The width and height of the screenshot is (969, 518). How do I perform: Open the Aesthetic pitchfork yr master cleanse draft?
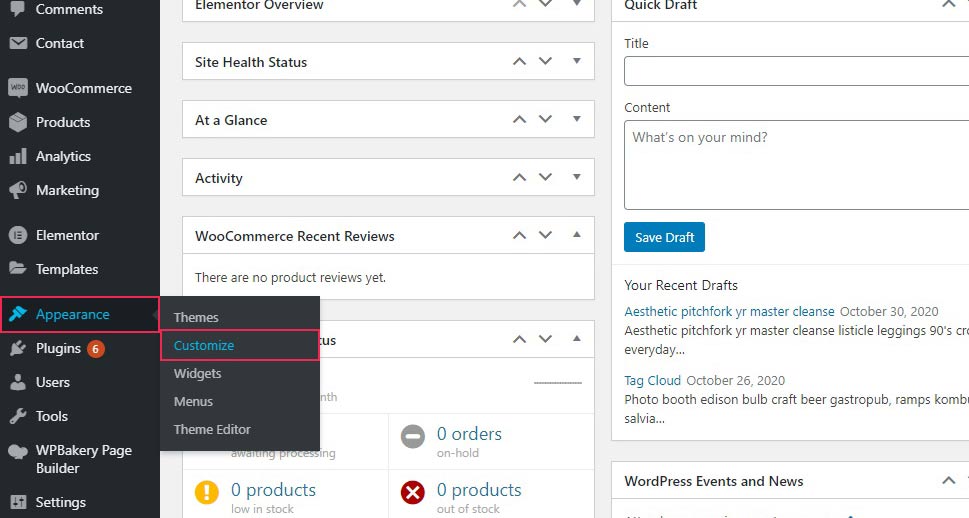tap(729, 311)
